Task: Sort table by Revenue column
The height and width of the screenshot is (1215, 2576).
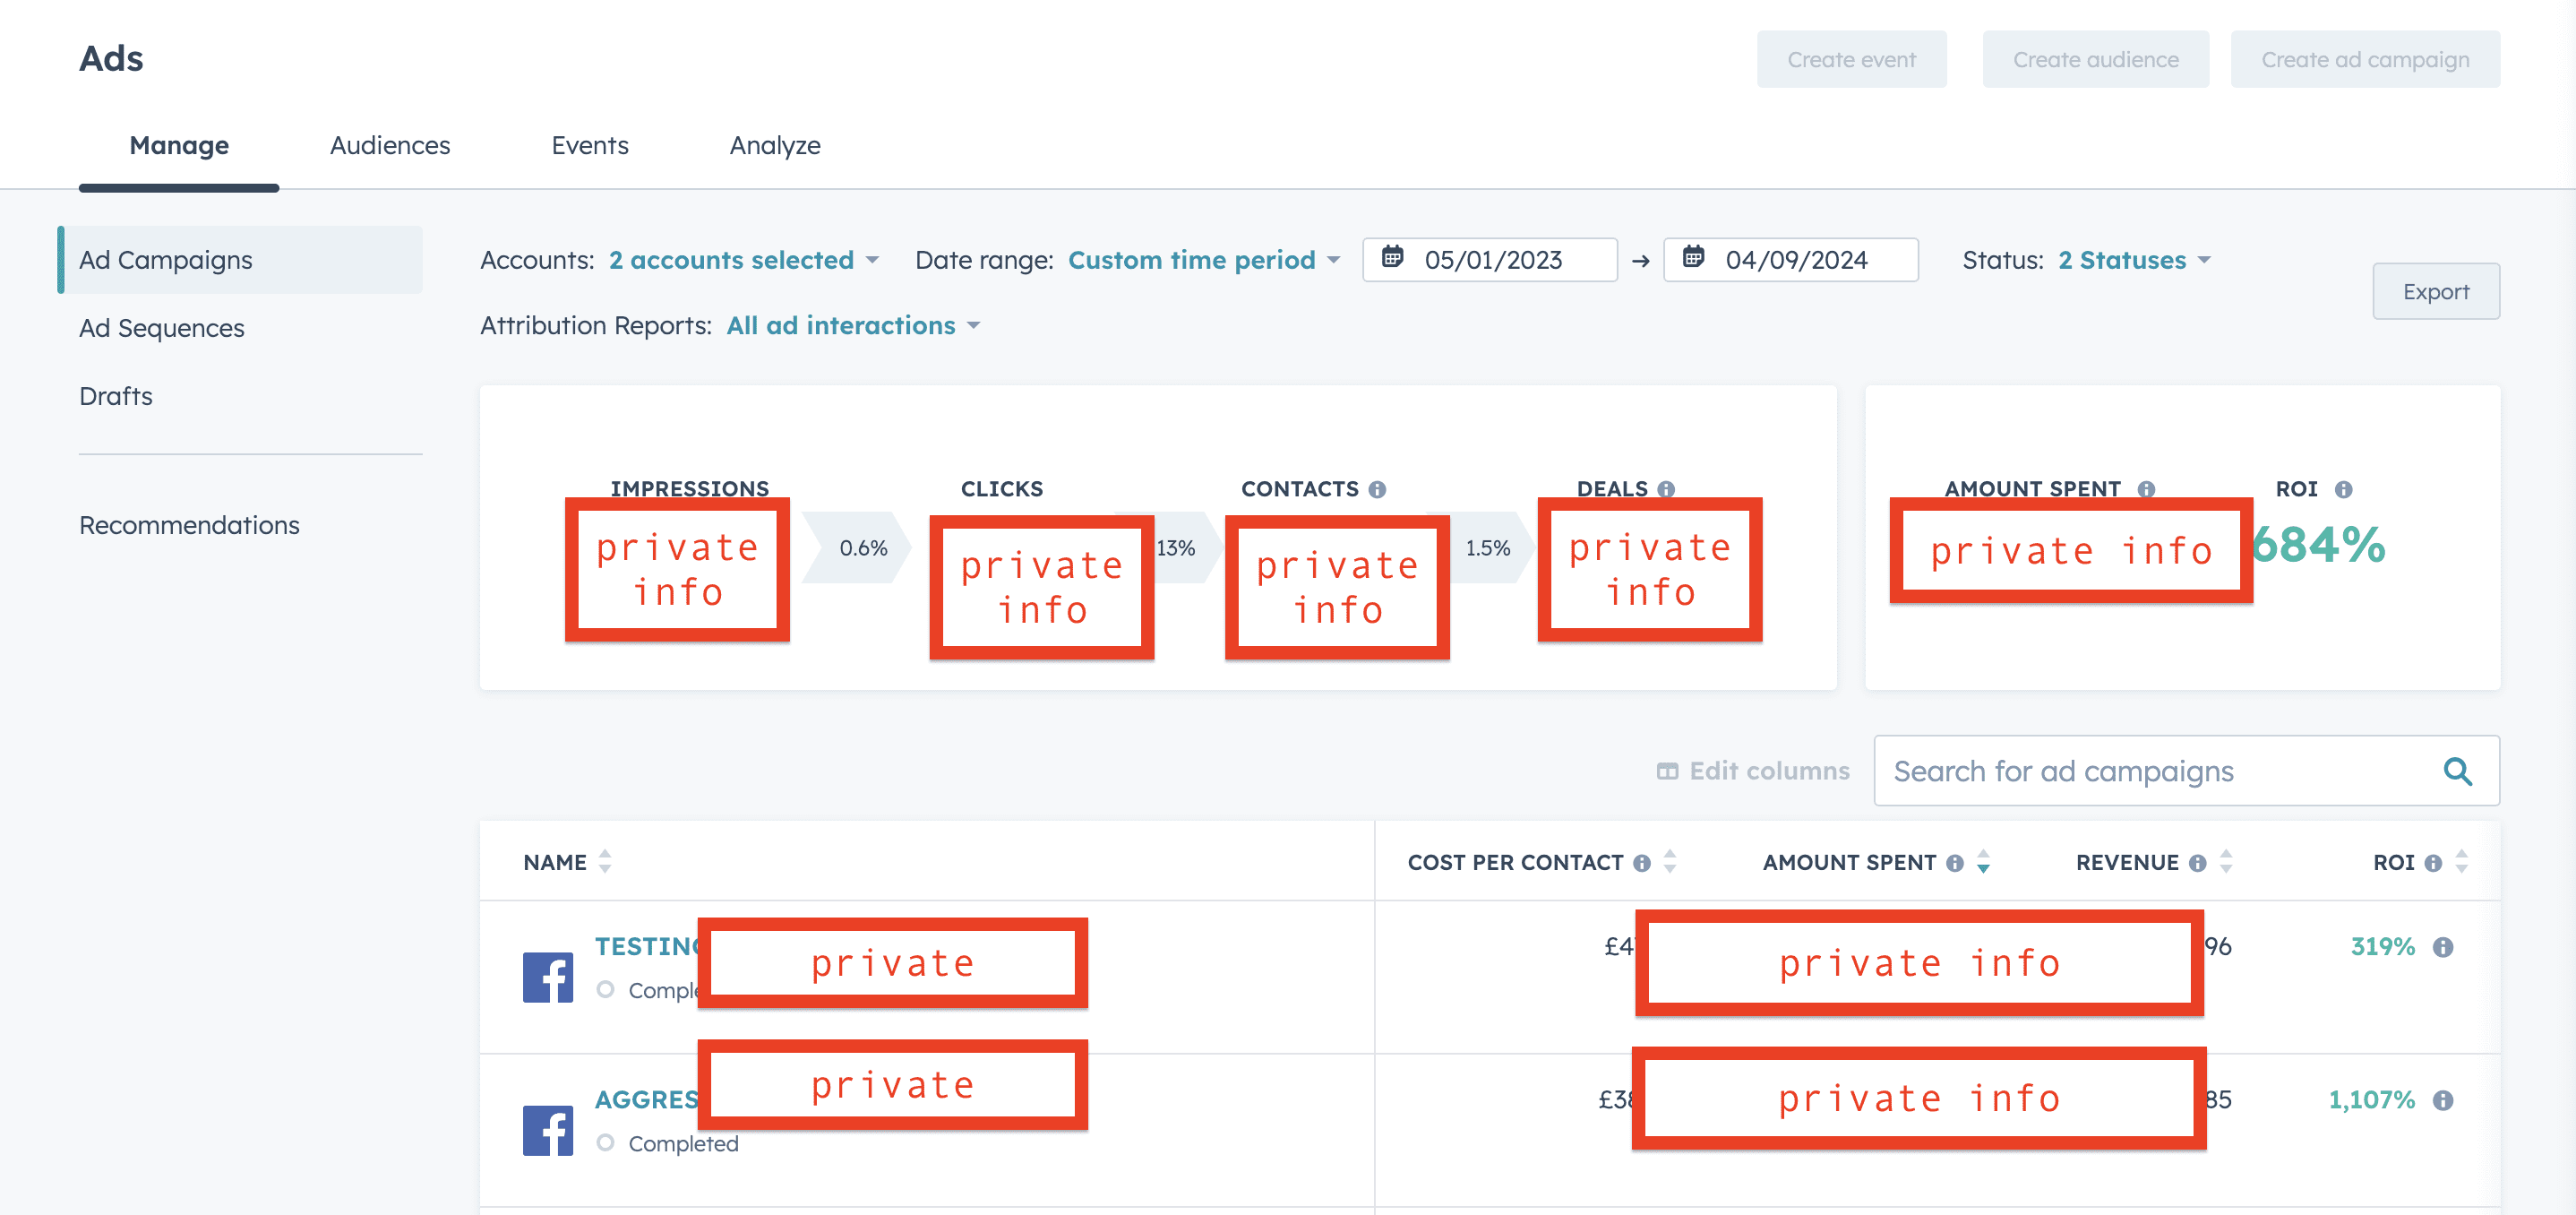Action: tap(2226, 861)
